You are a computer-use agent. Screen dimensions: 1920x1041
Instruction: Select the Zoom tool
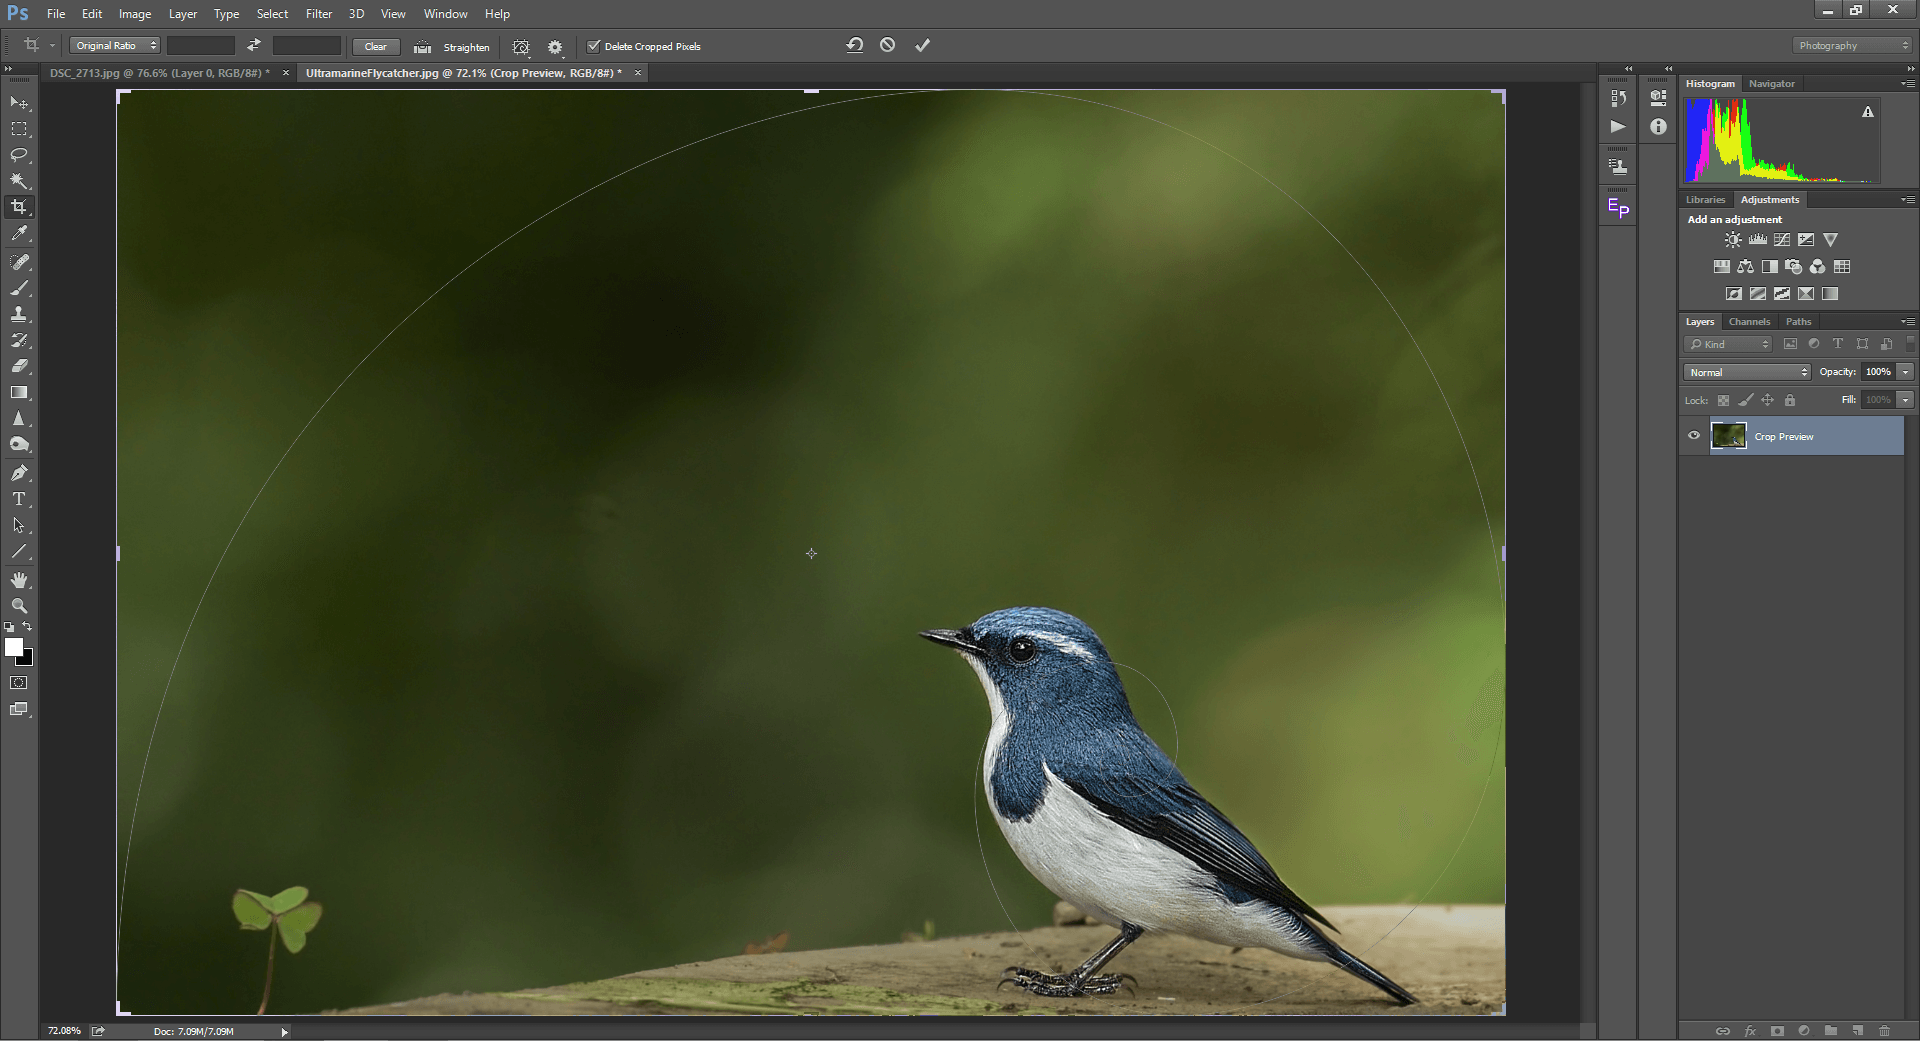[x=19, y=606]
